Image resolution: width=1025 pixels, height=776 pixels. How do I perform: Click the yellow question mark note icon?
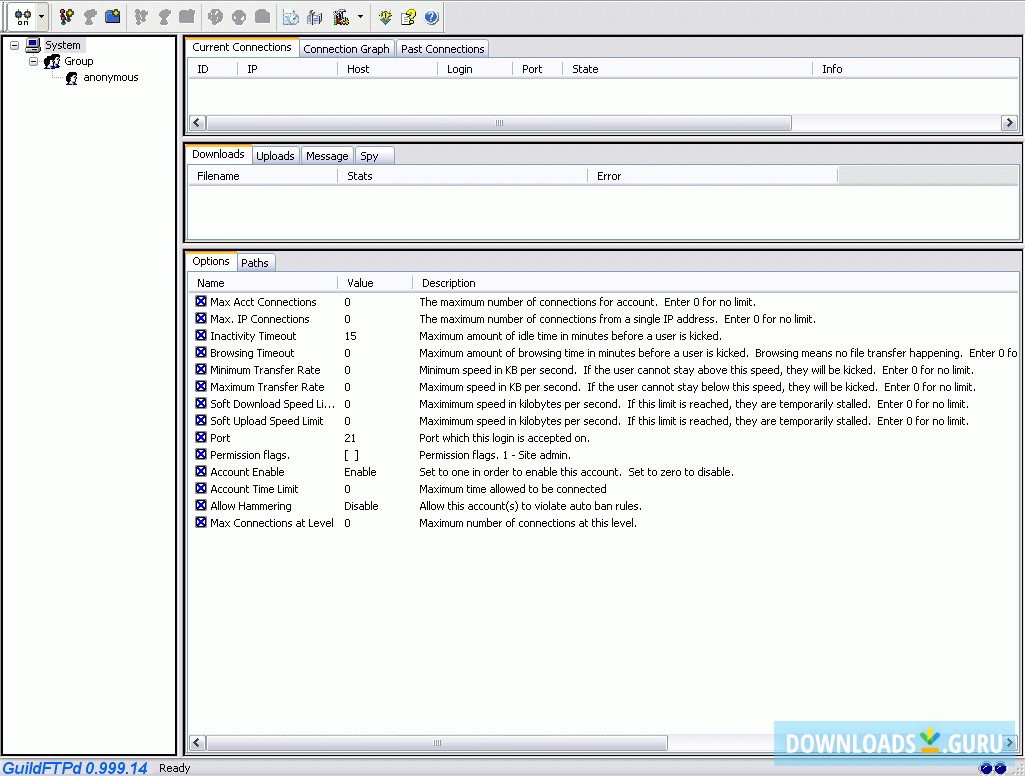tap(408, 17)
